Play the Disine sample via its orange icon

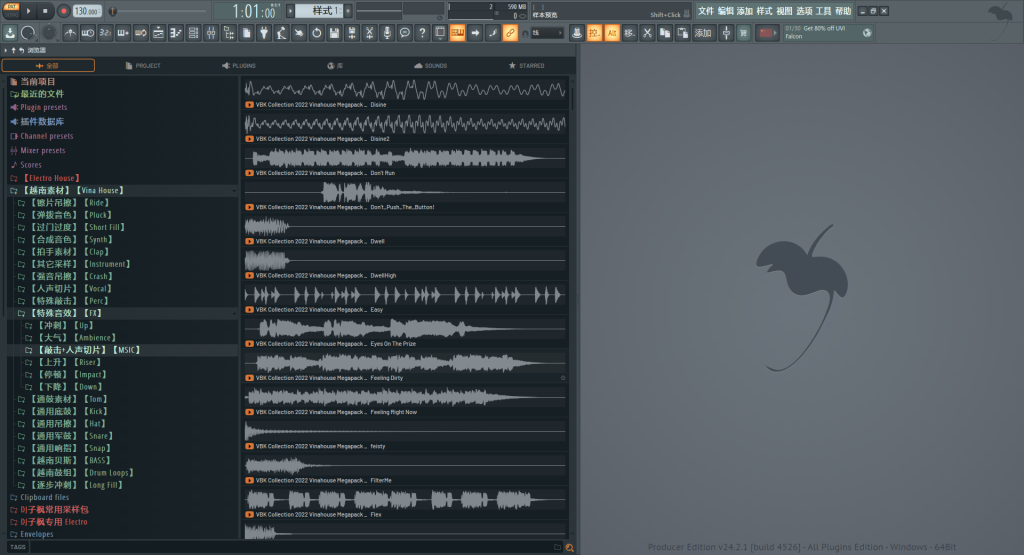tap(249, 104)
